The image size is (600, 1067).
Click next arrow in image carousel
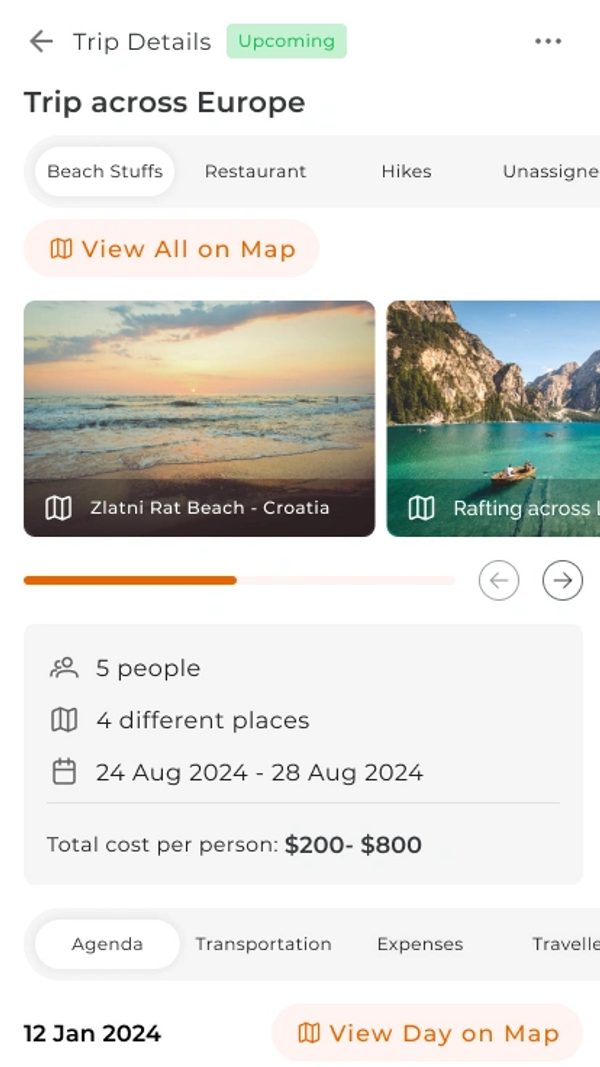tap(563, 580)
